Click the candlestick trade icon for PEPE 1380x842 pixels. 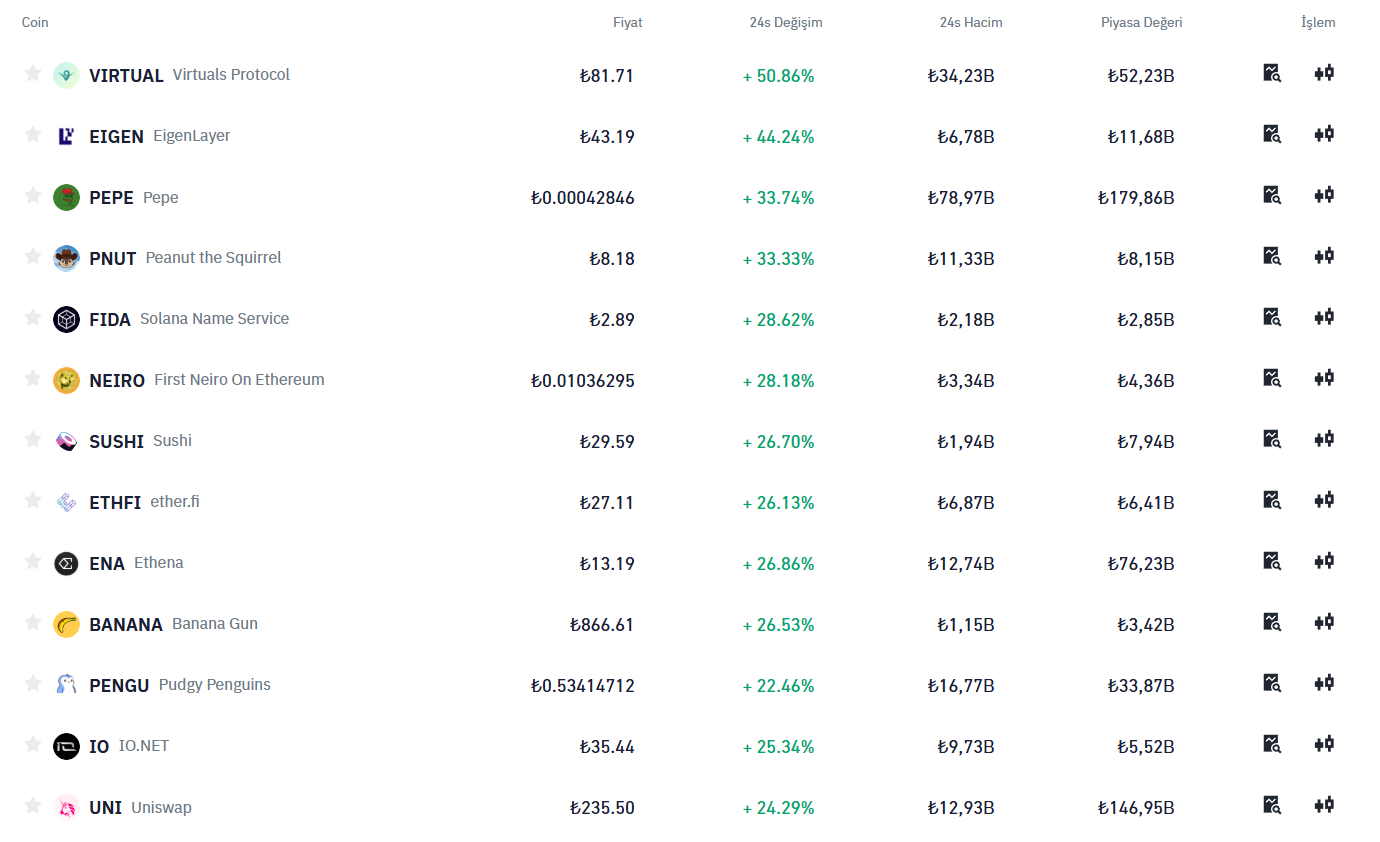[x=1324, y=195]
